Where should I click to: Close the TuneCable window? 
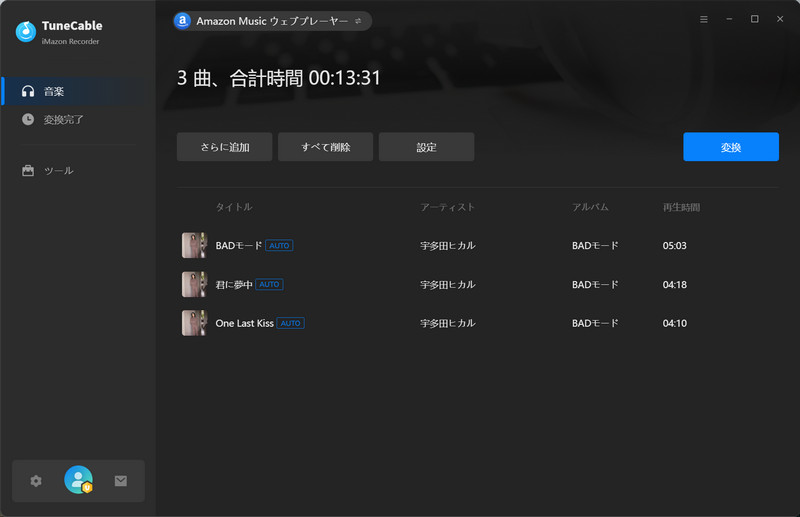click(x=780, y=19)
